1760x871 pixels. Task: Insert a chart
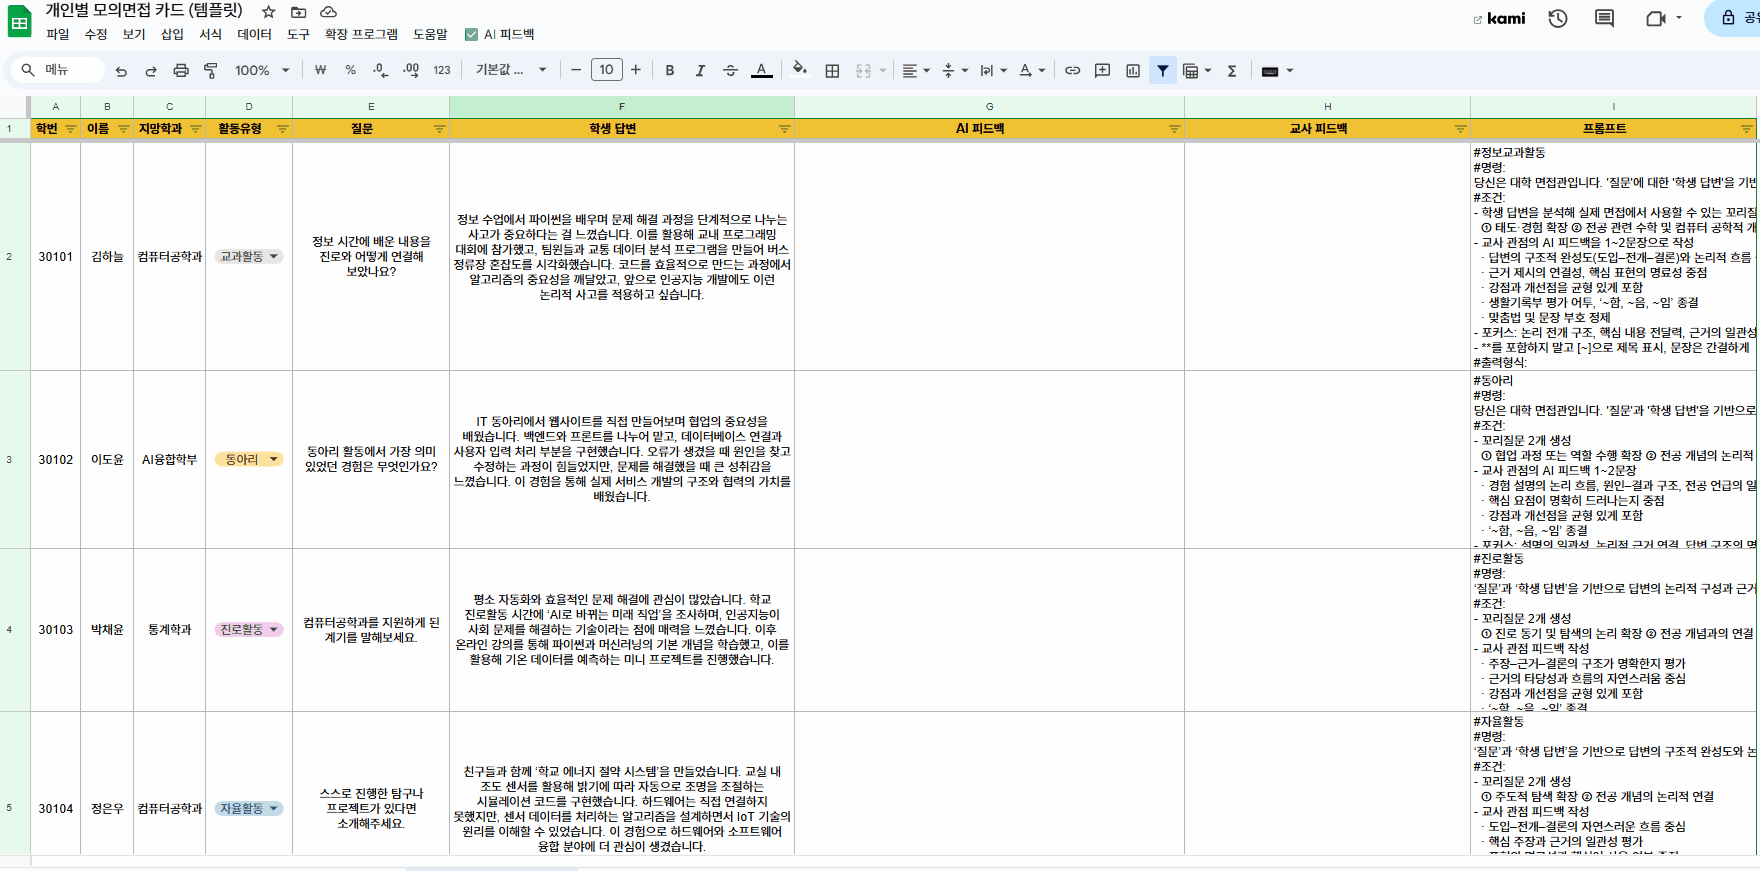pos(1132,71)
